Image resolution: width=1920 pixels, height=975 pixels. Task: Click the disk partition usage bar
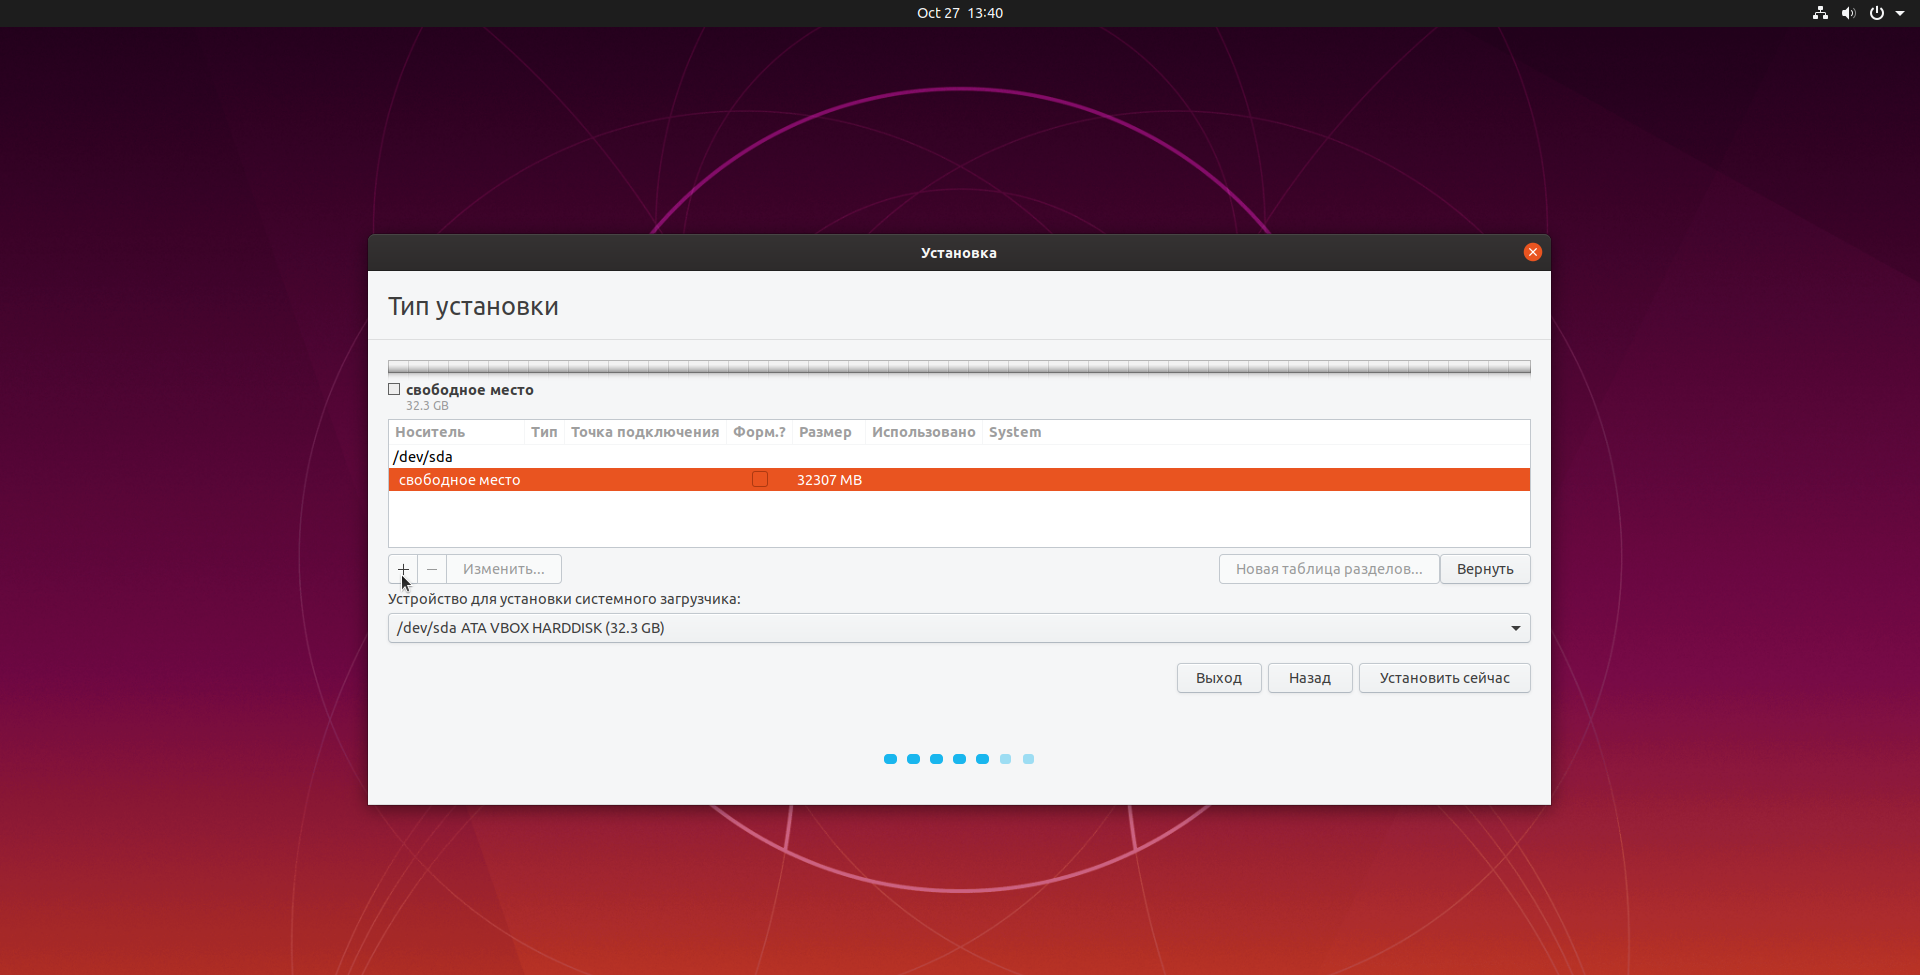(x=959, y=367)
